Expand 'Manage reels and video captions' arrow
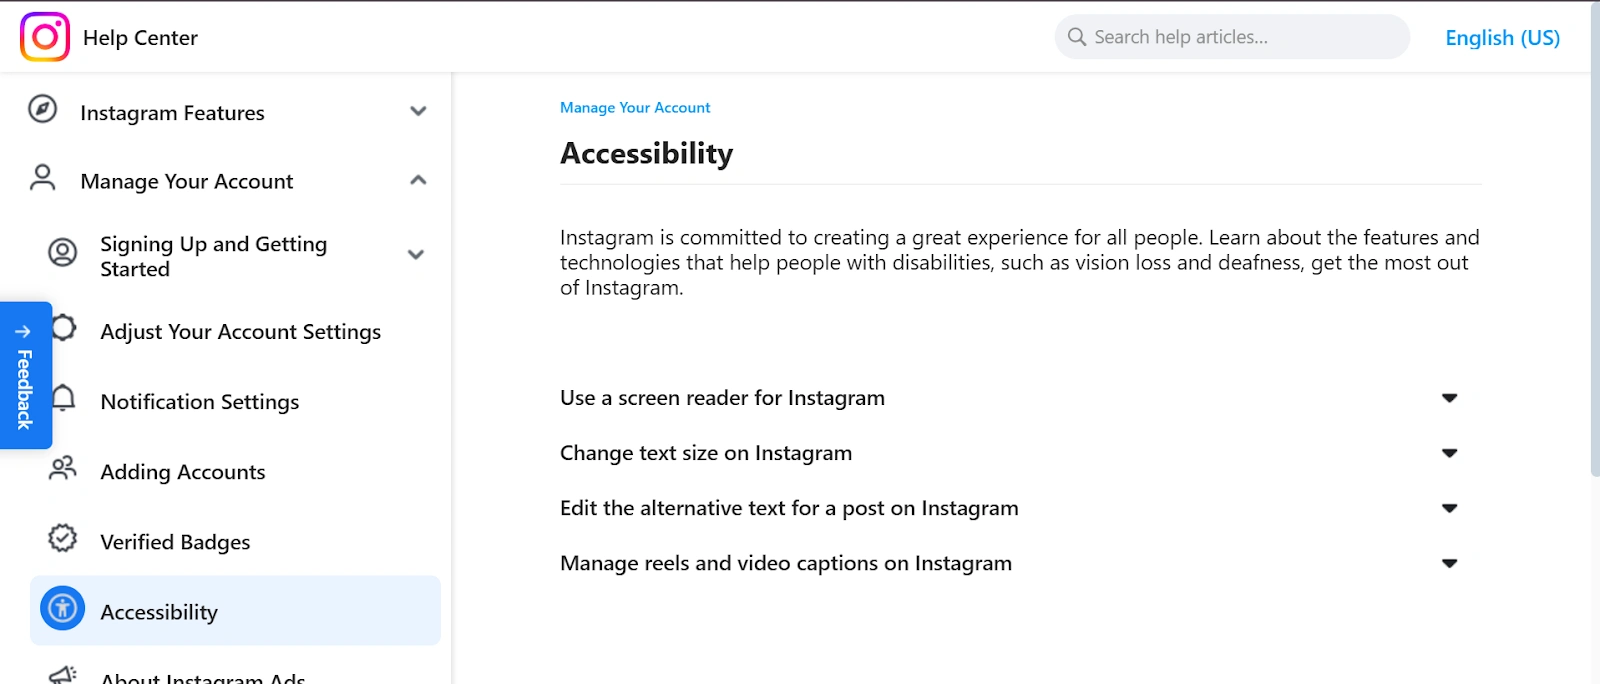The height and width of the screenshot is (684, 1600). (x=1449, y=563)
